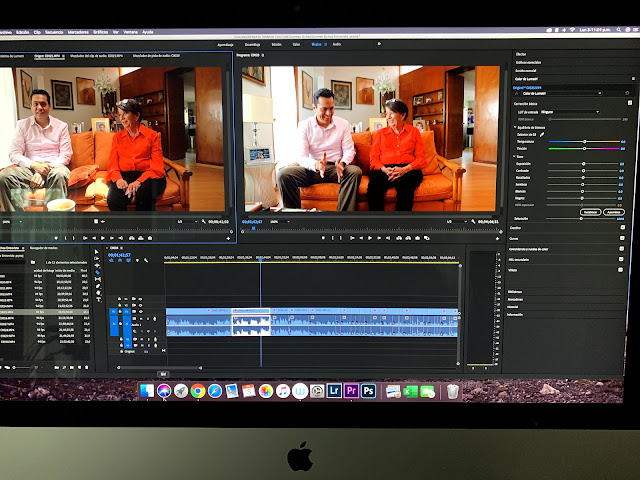640x480 pixels.
Task: Open the Trash in the Dock
Action: click(x=453, y=391)
